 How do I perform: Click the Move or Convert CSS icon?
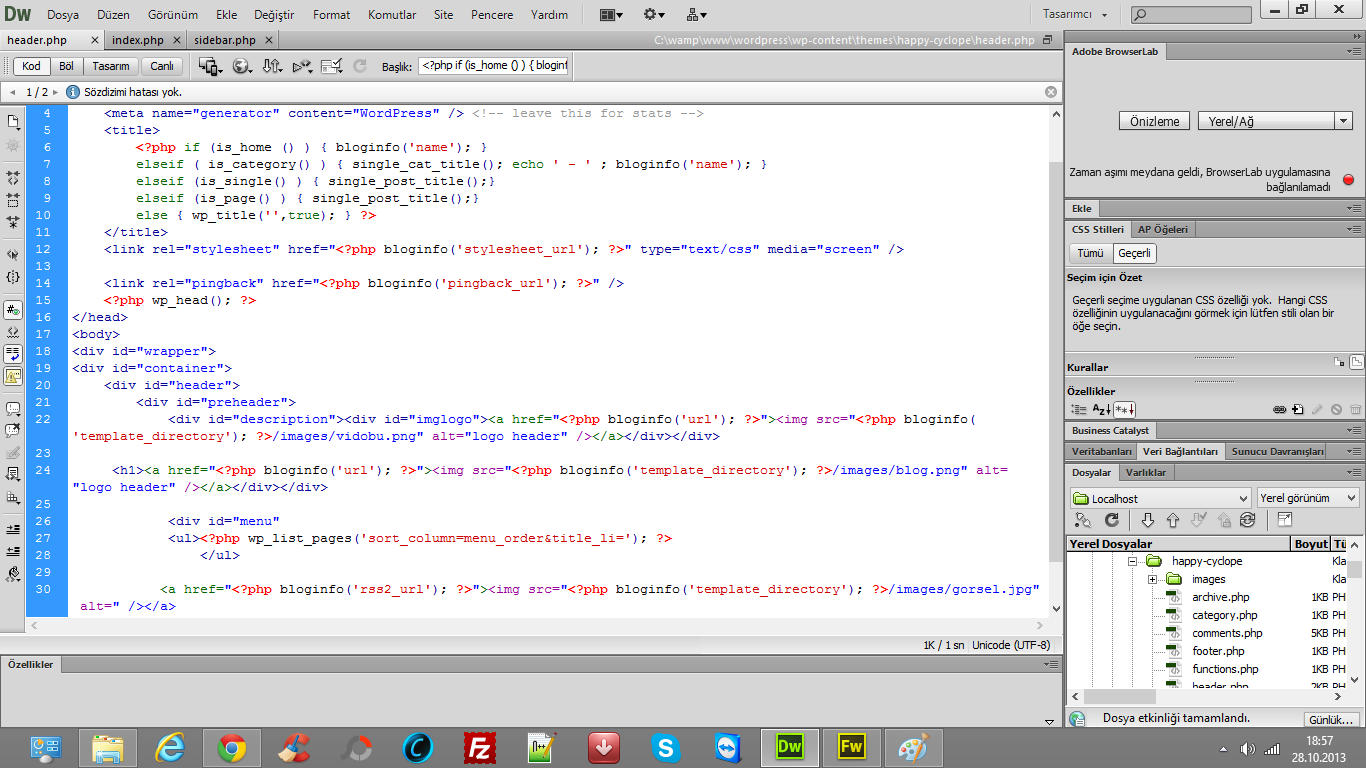coord(13,497)
